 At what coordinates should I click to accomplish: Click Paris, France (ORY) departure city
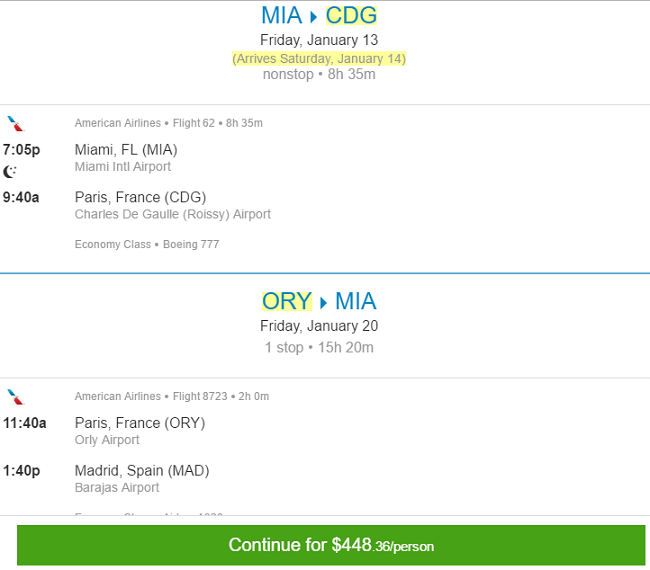140,423
